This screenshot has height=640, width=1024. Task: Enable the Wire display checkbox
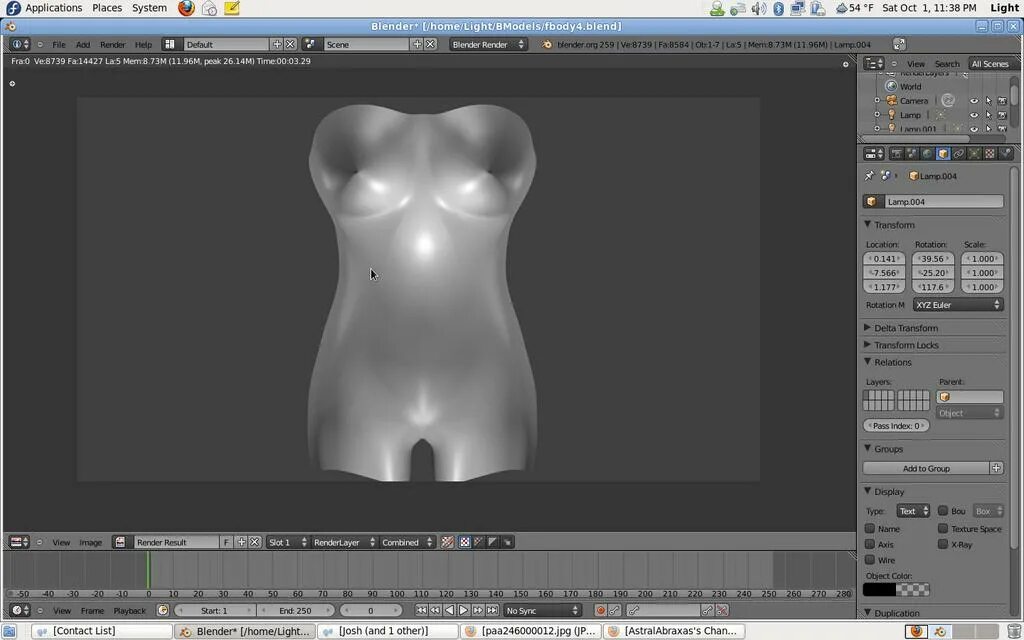tap(870, 560)
